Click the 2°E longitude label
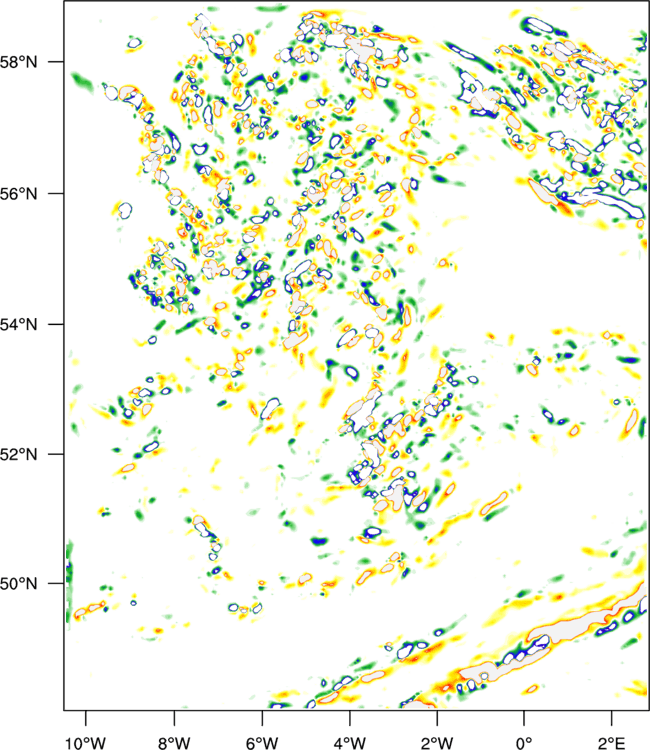 [x=611, y=742]
